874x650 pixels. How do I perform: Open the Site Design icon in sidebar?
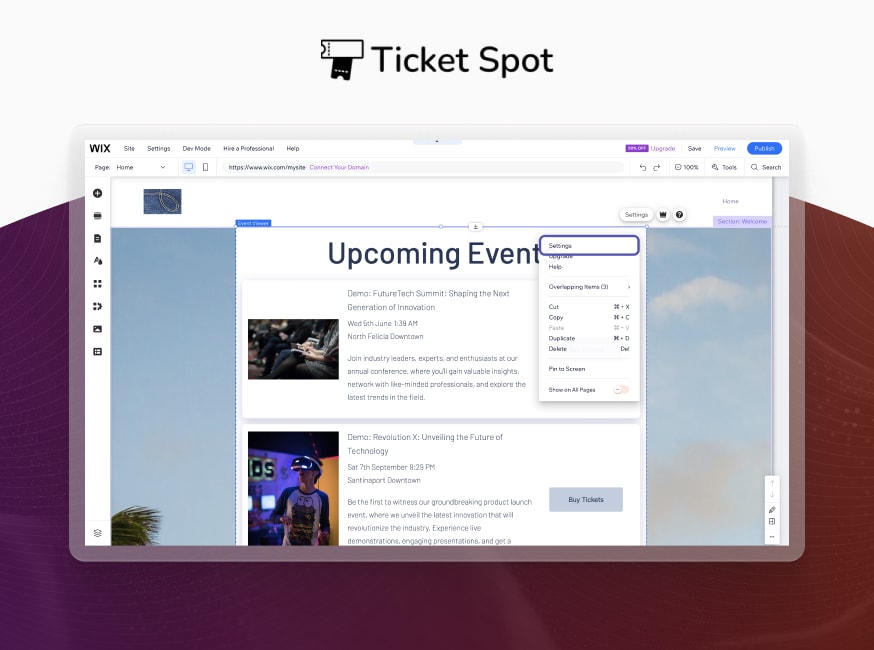point(98,260)
